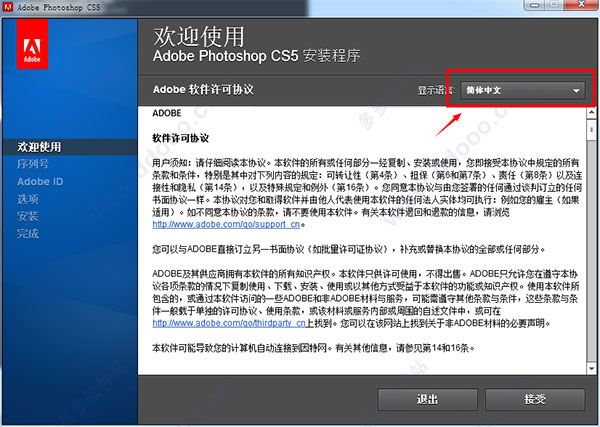600x427 pixels.
Task: Select the 安装 step in the sidebar
Action: pyautogui.click(x=27, y=216)
